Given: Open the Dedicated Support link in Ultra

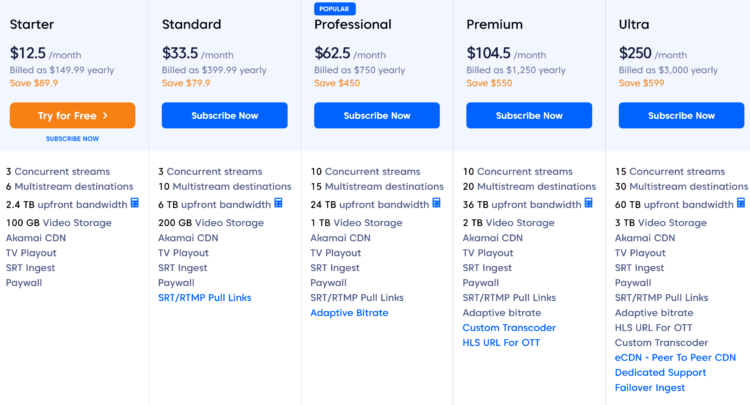Looking at the screenshot, I should 661,373.
